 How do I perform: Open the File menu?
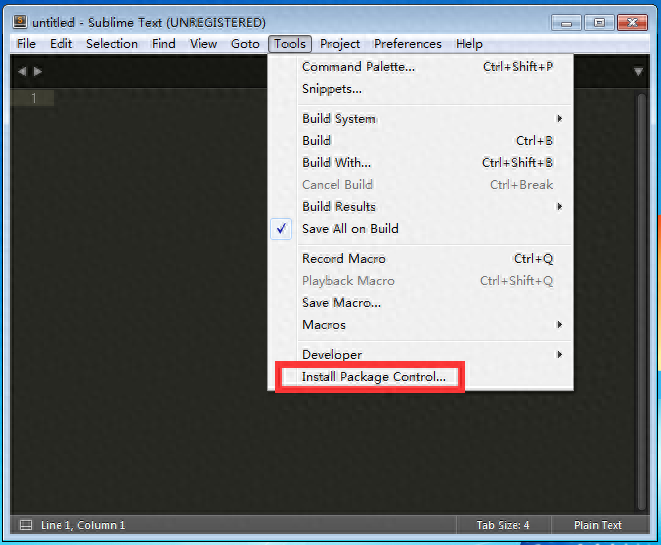pyautogui.click(x=26, y=44)
